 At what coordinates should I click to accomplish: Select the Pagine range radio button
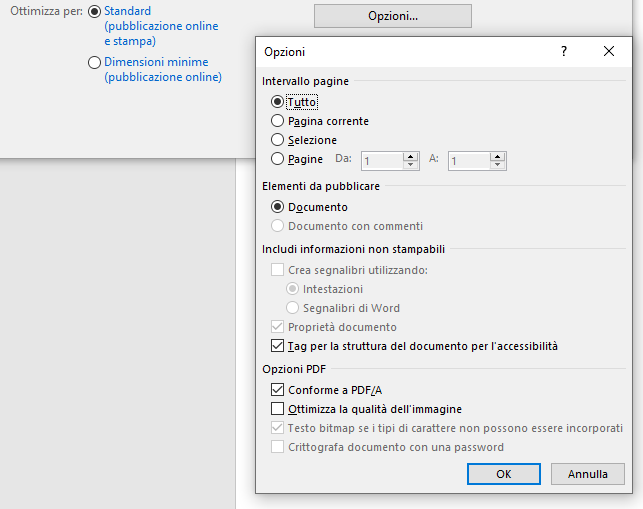(x=278, y=159)
